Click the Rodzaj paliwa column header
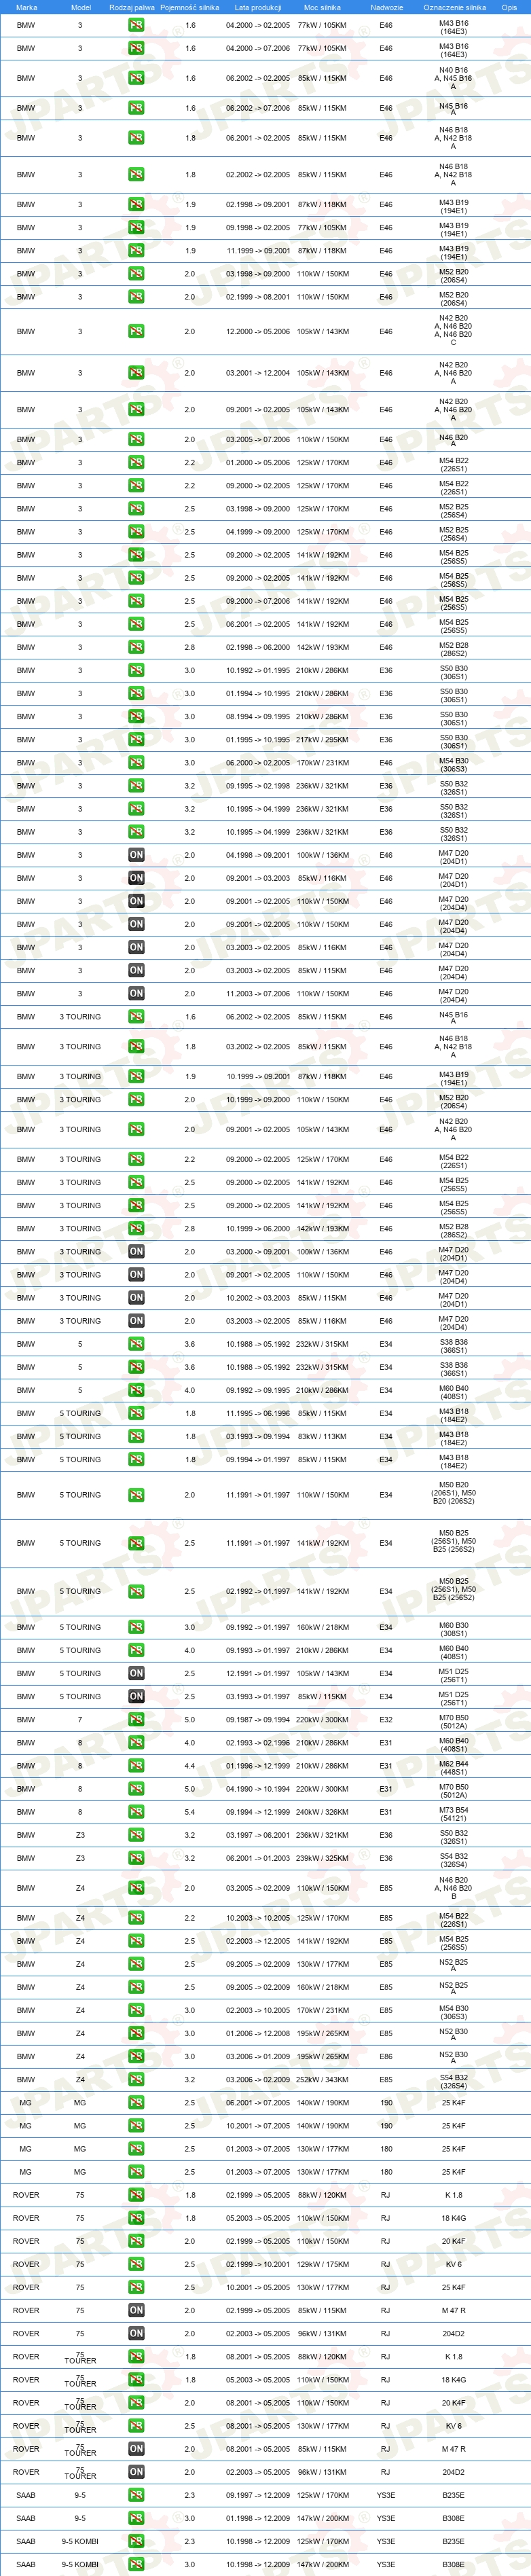The image size is (531, 2576). tap(132, 7)
